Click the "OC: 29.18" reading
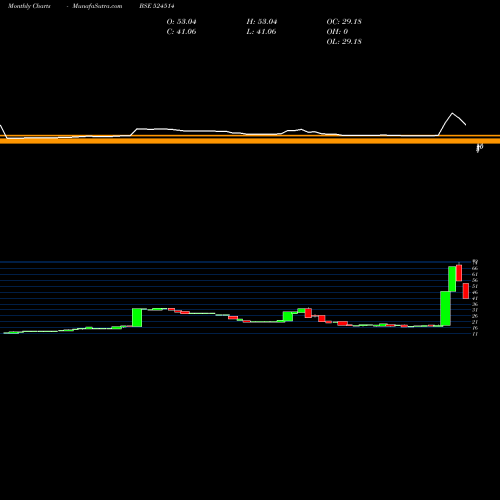Screen dimensions: 500x500 (x=344, y=22)
